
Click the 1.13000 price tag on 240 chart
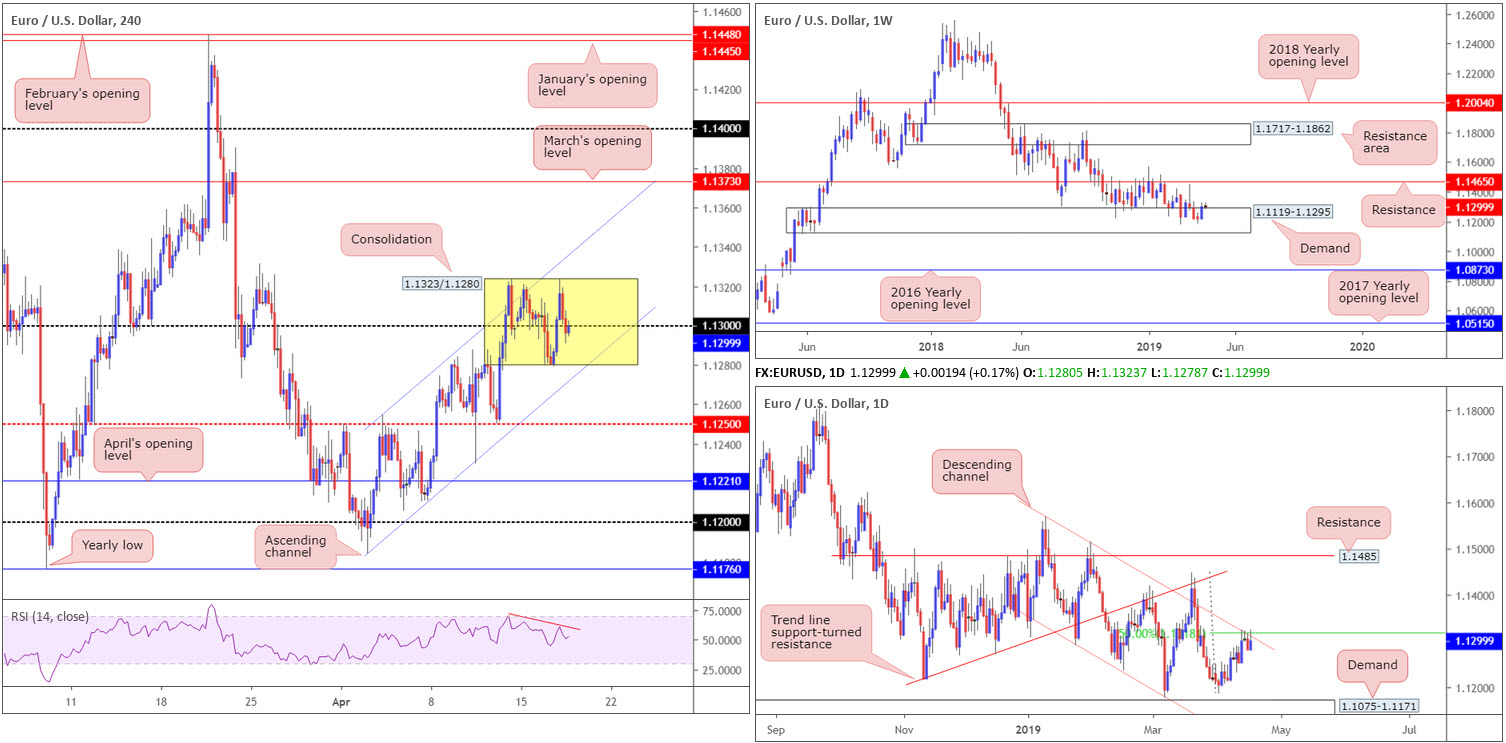tap(720, 326)
